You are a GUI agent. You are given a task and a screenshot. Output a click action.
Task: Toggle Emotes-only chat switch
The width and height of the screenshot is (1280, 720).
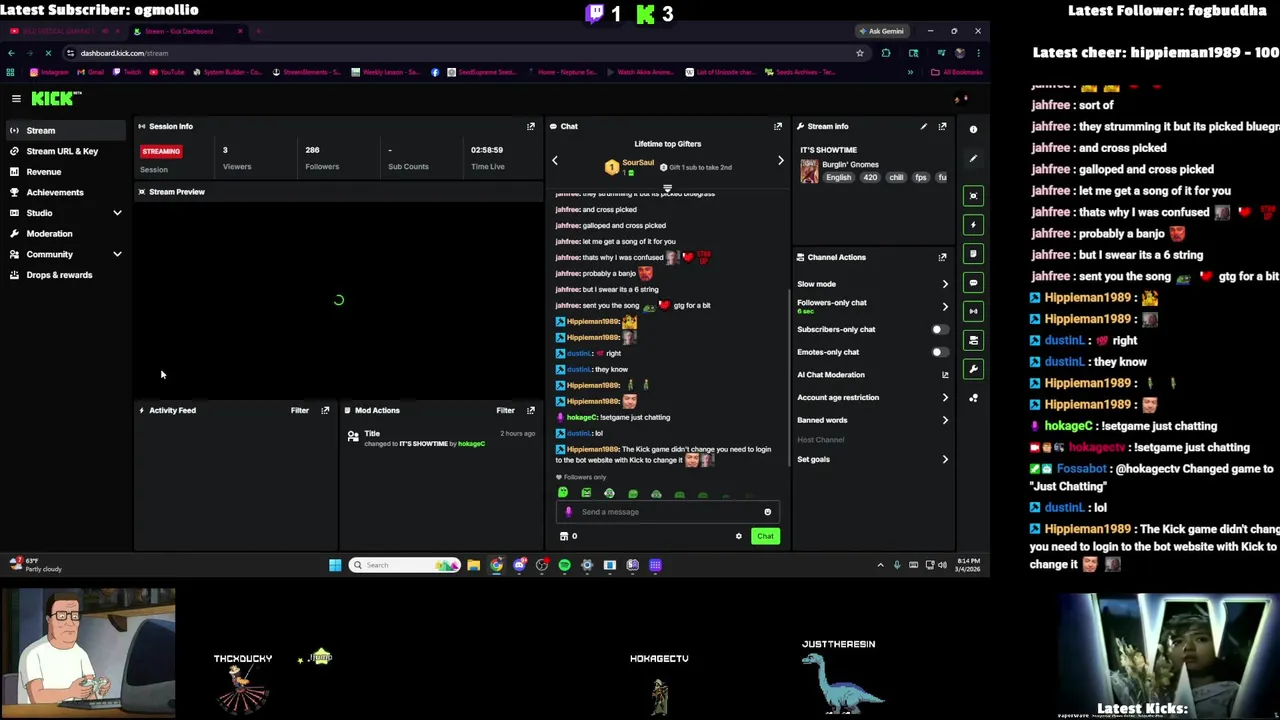pos(938,352)
